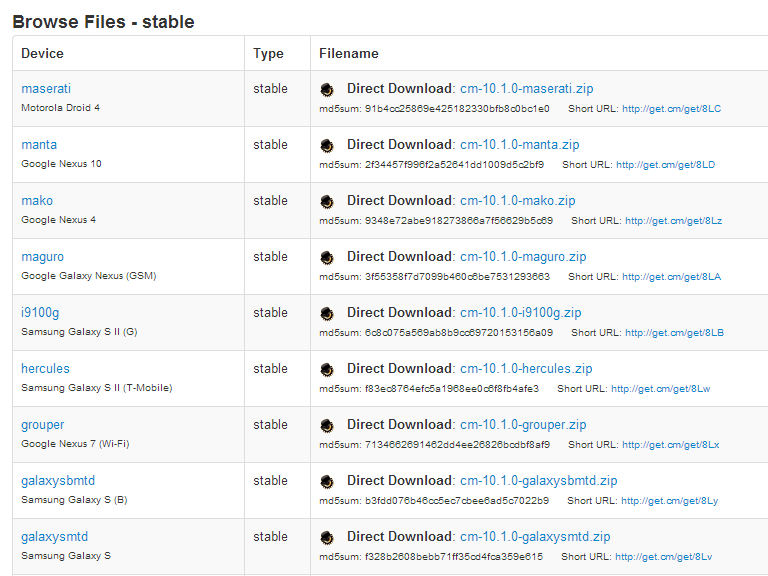Image resolution: width=768 pixels, height=576 pixels.
Task: Click the download icon for the grouper build
Action: pos(327,425)
